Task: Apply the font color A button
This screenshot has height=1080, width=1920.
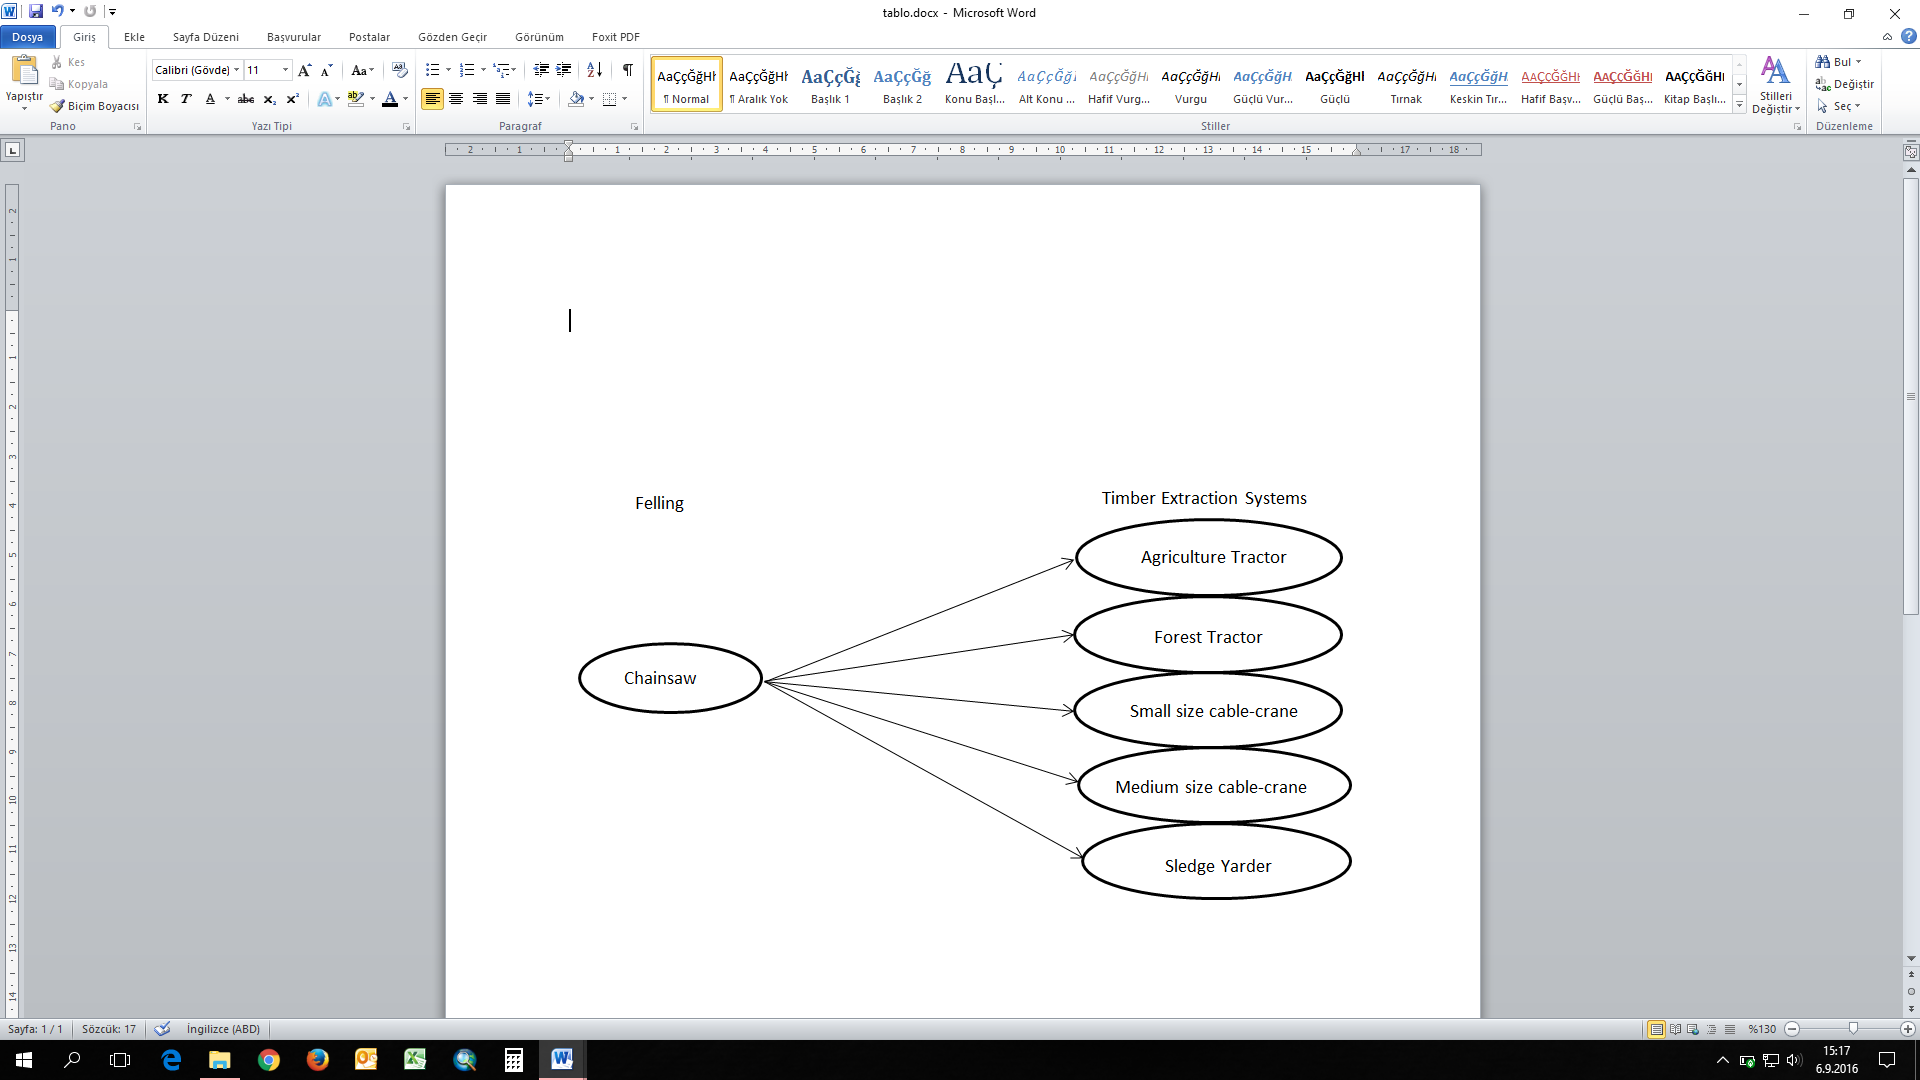Action: [390, 99]
